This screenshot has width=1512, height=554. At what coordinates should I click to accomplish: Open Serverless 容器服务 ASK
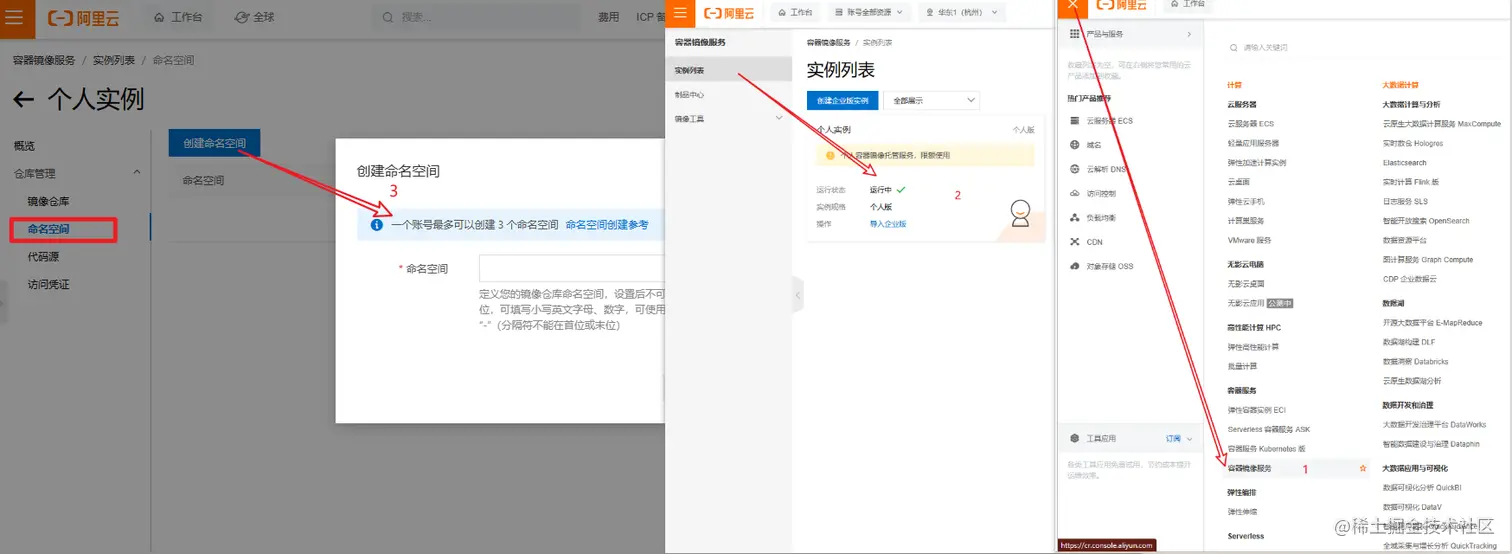[x=1269, y=429]
